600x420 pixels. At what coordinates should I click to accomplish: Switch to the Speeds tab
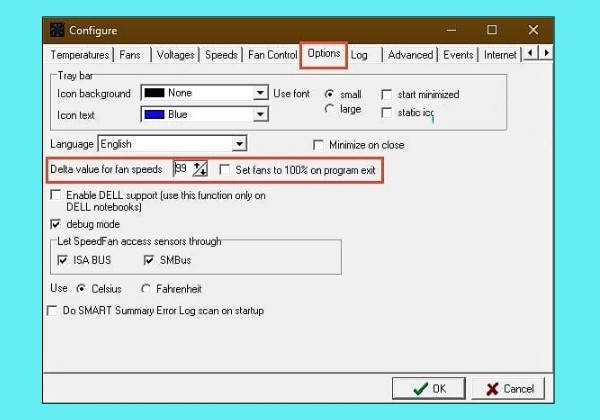[221, 55]
